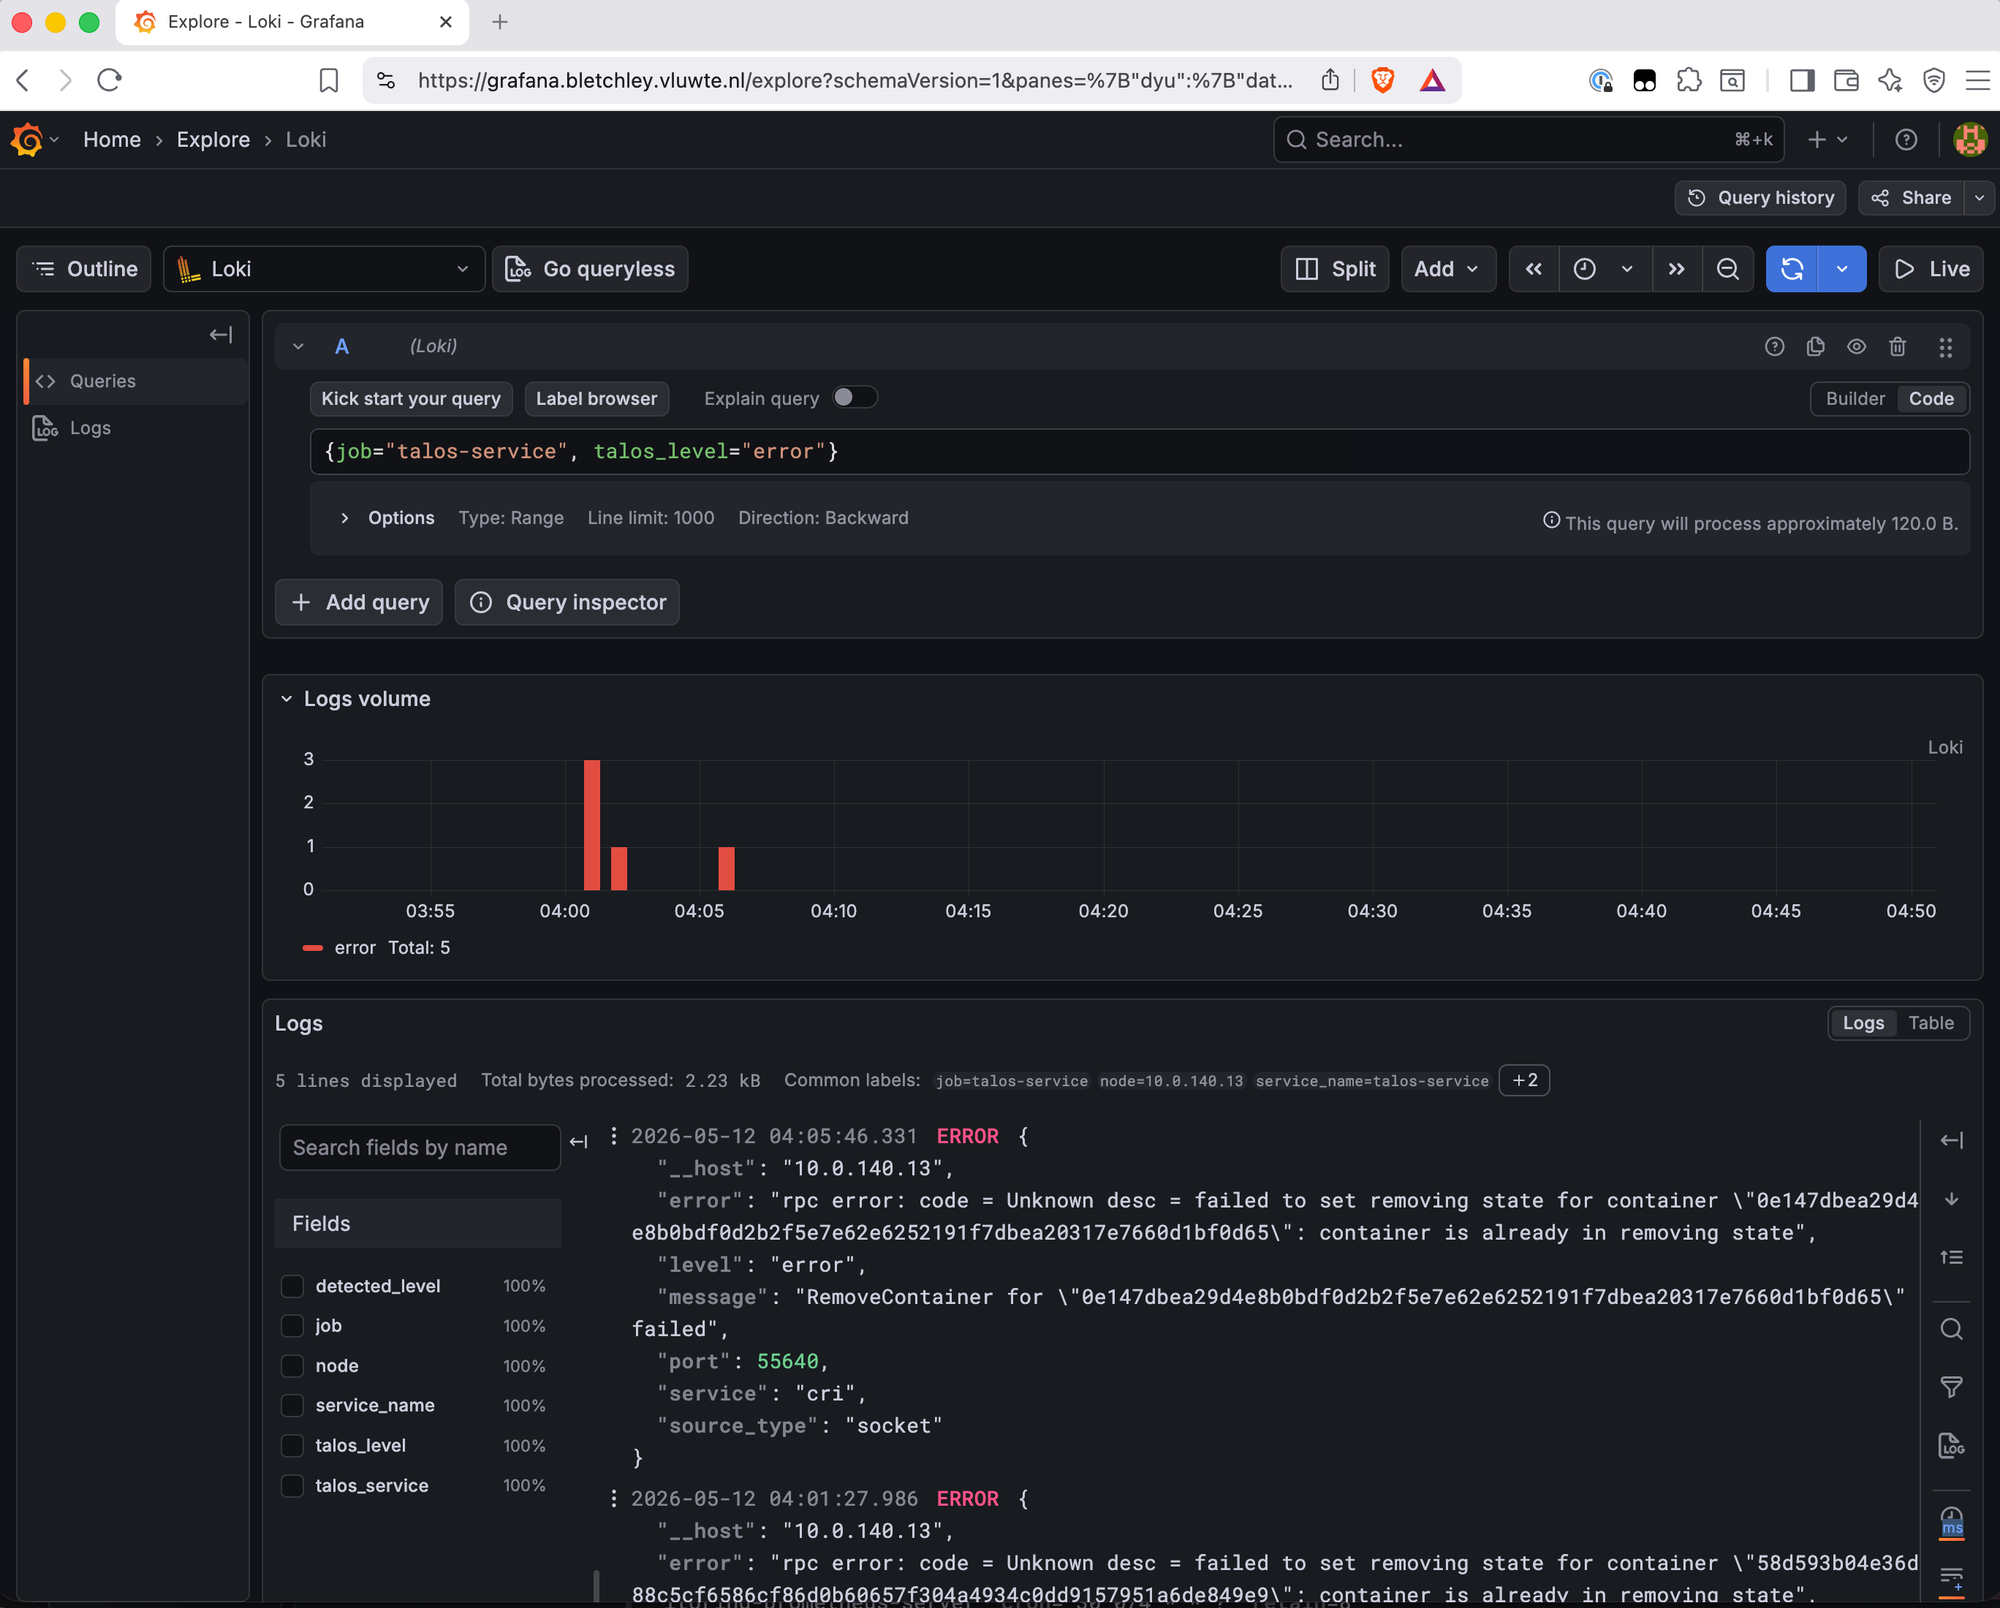Open the user avatar menu
Screen dimensions: 2000x1608
(x=1970, y=140)
